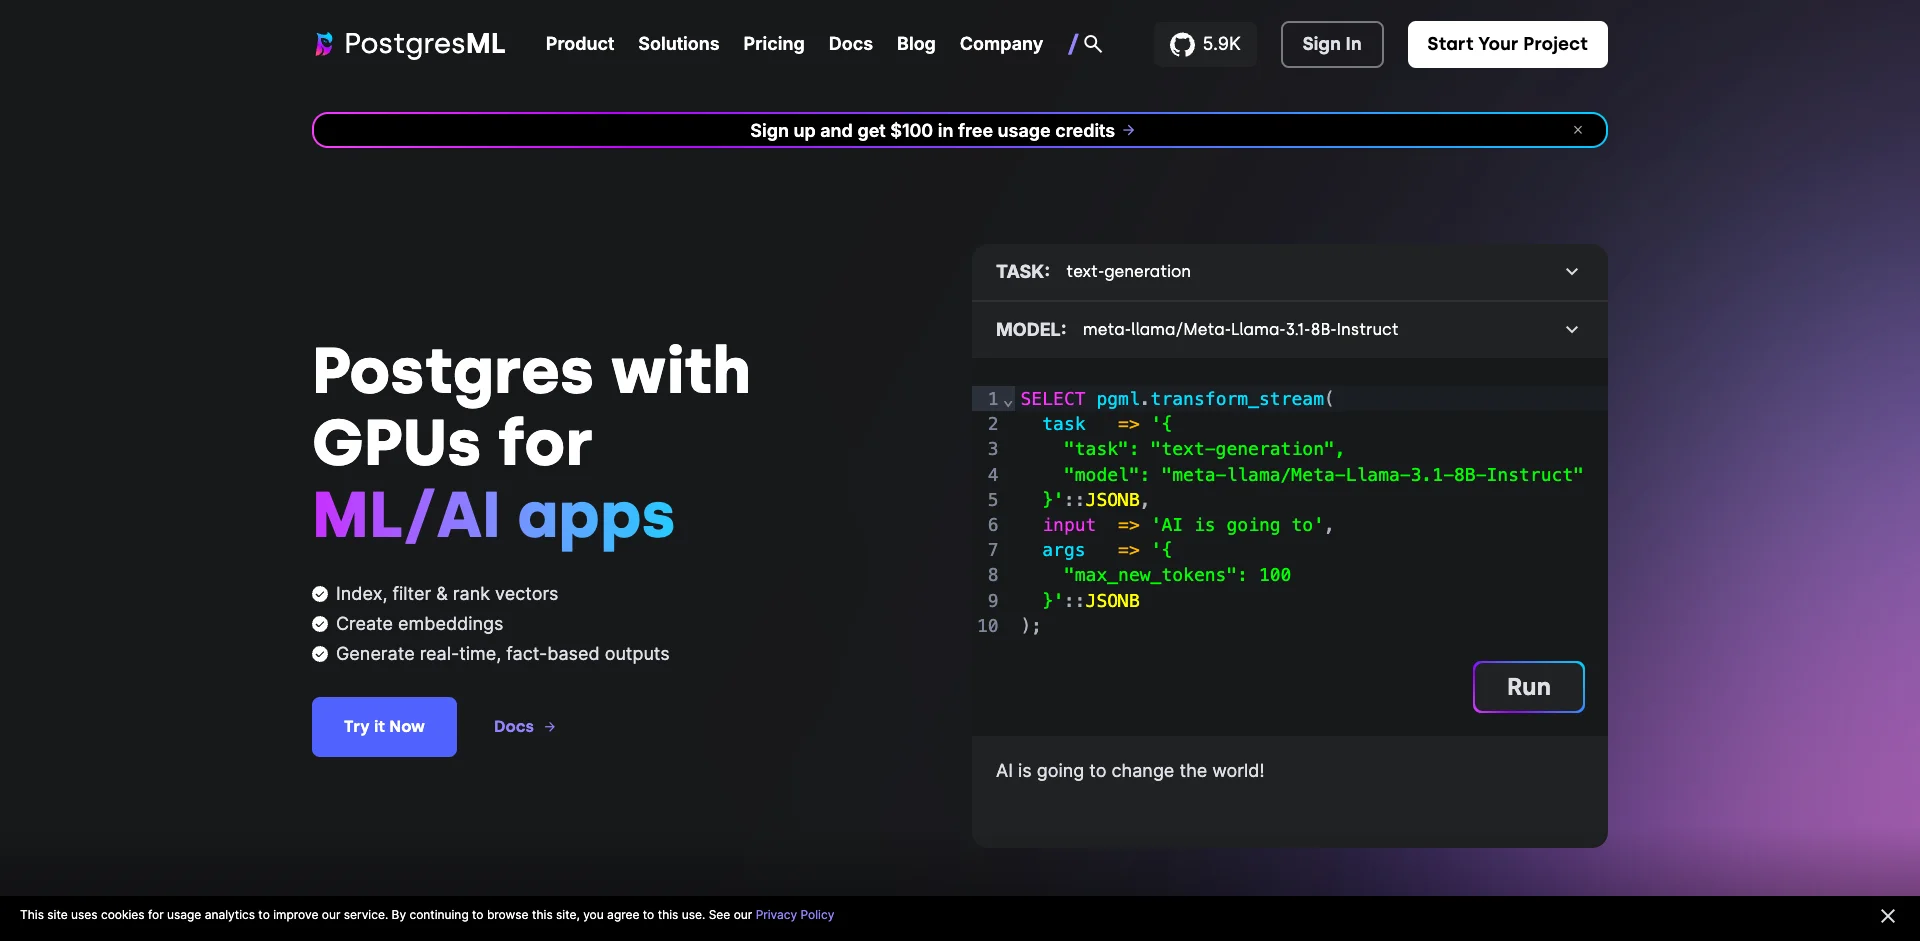Collapse code fold arrow on line 1

(1008, 401)
